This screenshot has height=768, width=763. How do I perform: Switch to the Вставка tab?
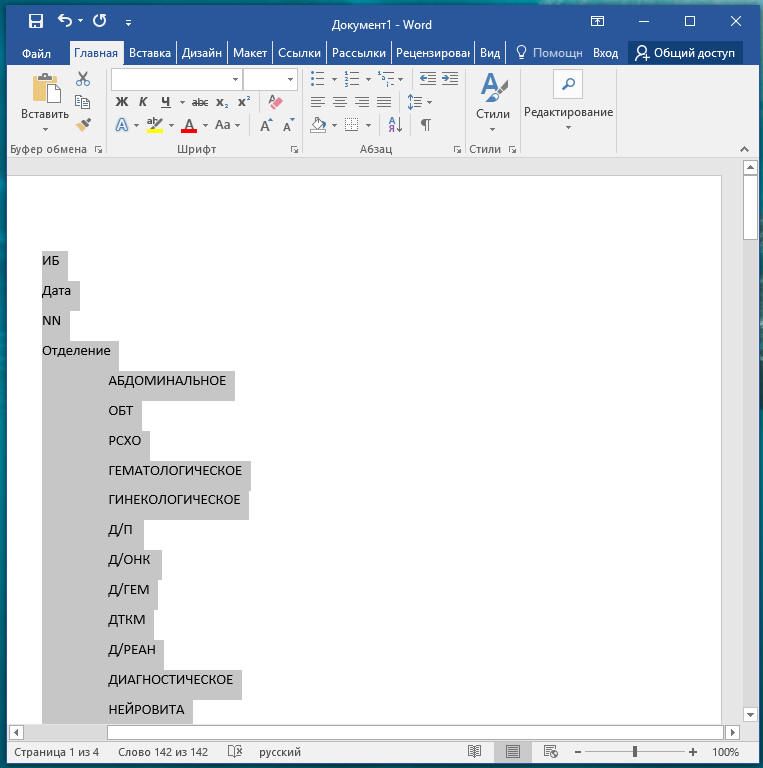150,53
